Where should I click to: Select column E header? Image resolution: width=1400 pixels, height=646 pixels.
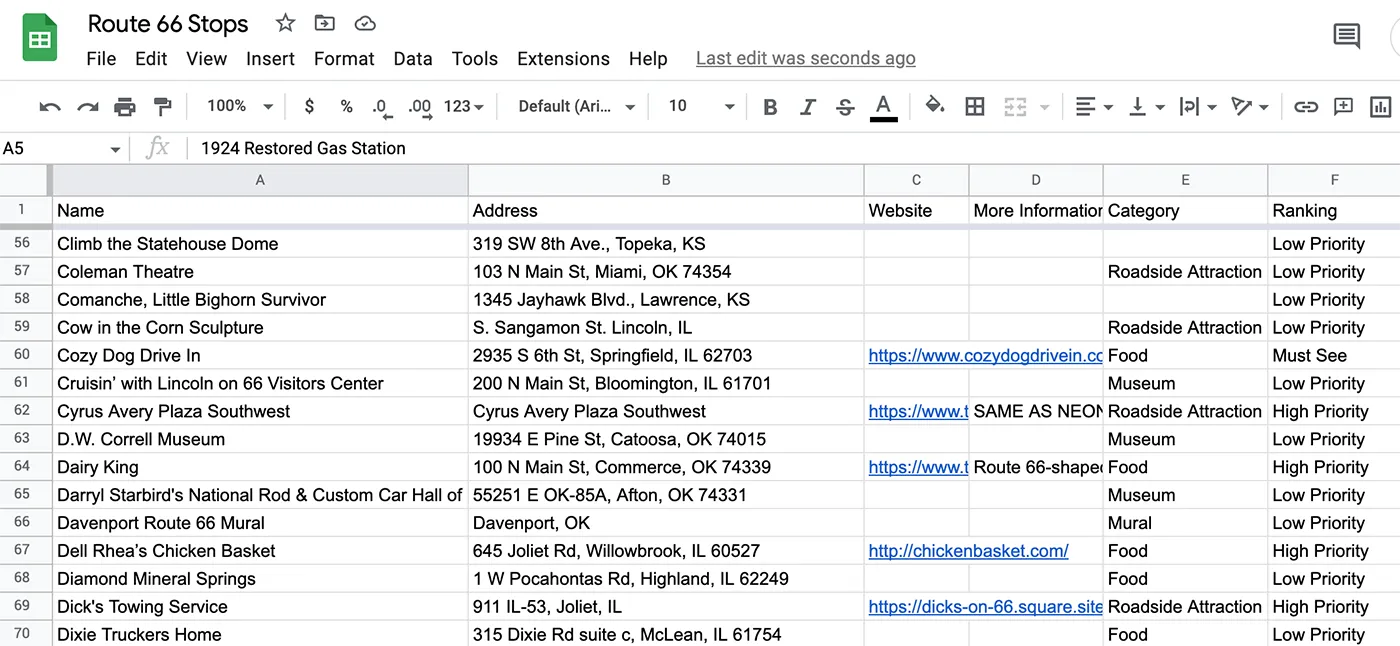click(1185, 181)
